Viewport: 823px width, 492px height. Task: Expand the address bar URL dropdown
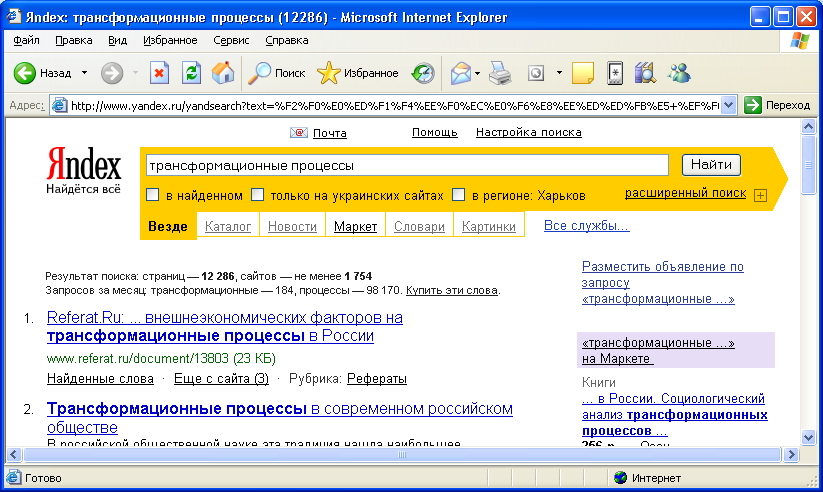tap(728, 106)
